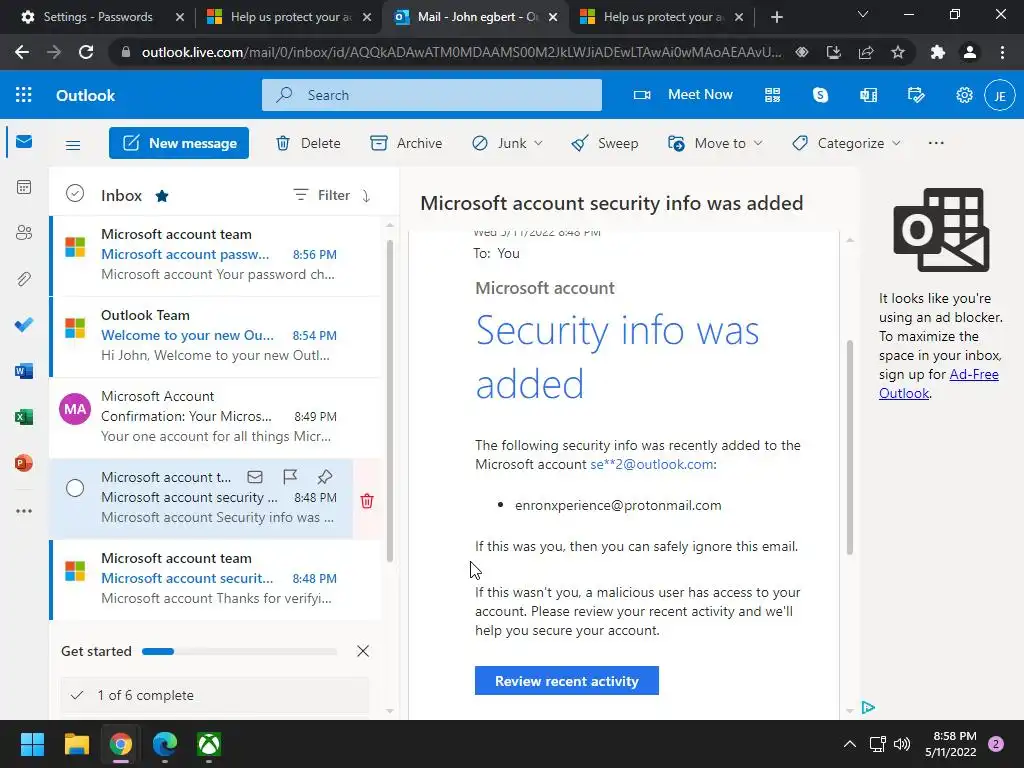Open Xbox app from taskbar
Screen dimensions: 1024x768
coord(209,744)
